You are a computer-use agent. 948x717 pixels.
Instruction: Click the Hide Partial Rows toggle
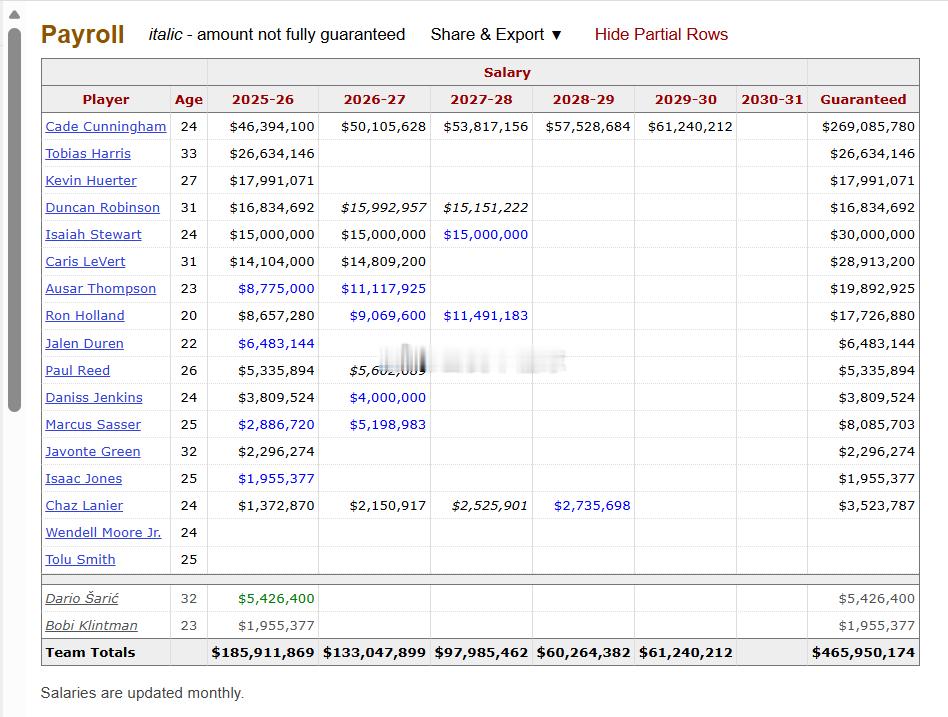[x=661, y=34]
